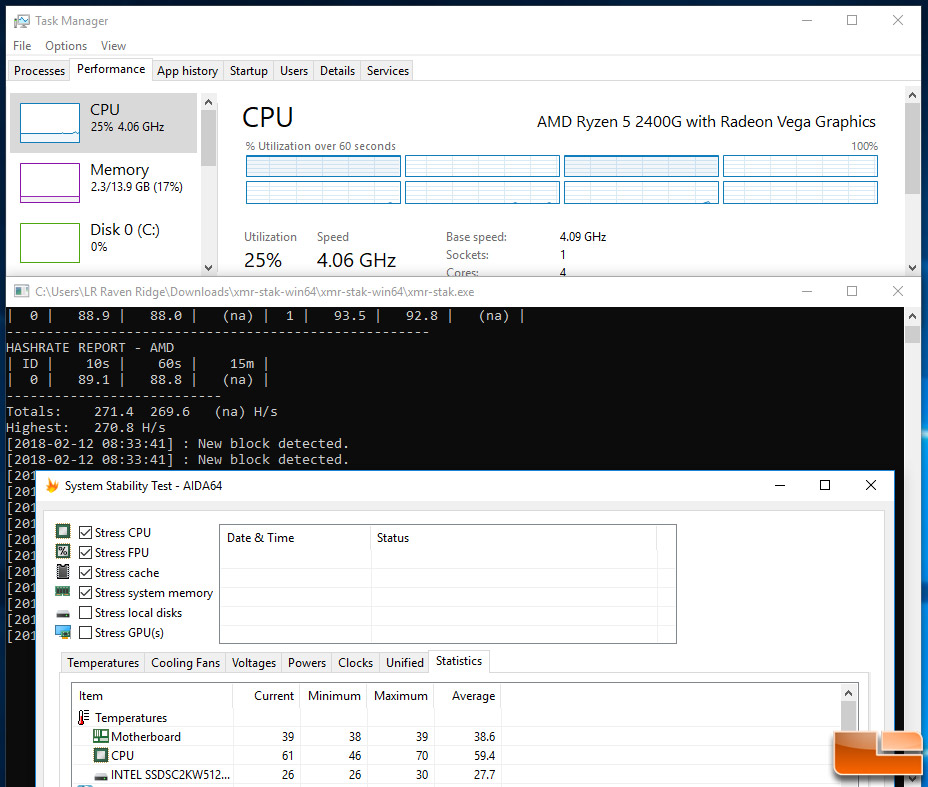
Task: Click the Motherboard icon in statistics list
Action: 101,736
